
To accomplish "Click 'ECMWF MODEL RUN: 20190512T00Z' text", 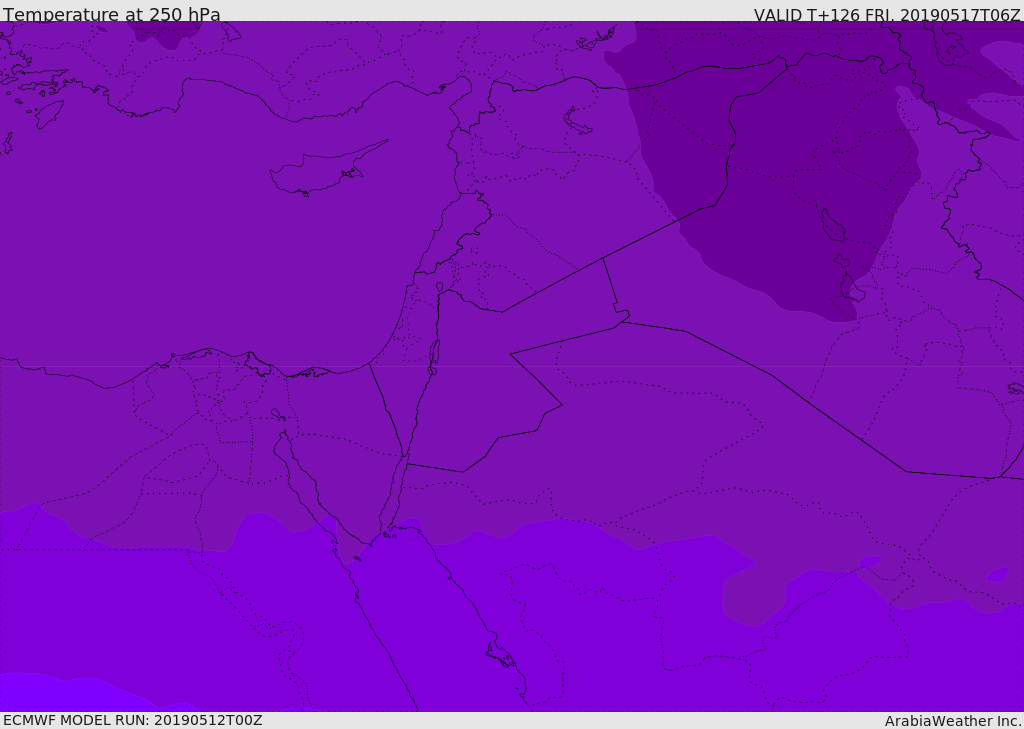I will (133, 720).
